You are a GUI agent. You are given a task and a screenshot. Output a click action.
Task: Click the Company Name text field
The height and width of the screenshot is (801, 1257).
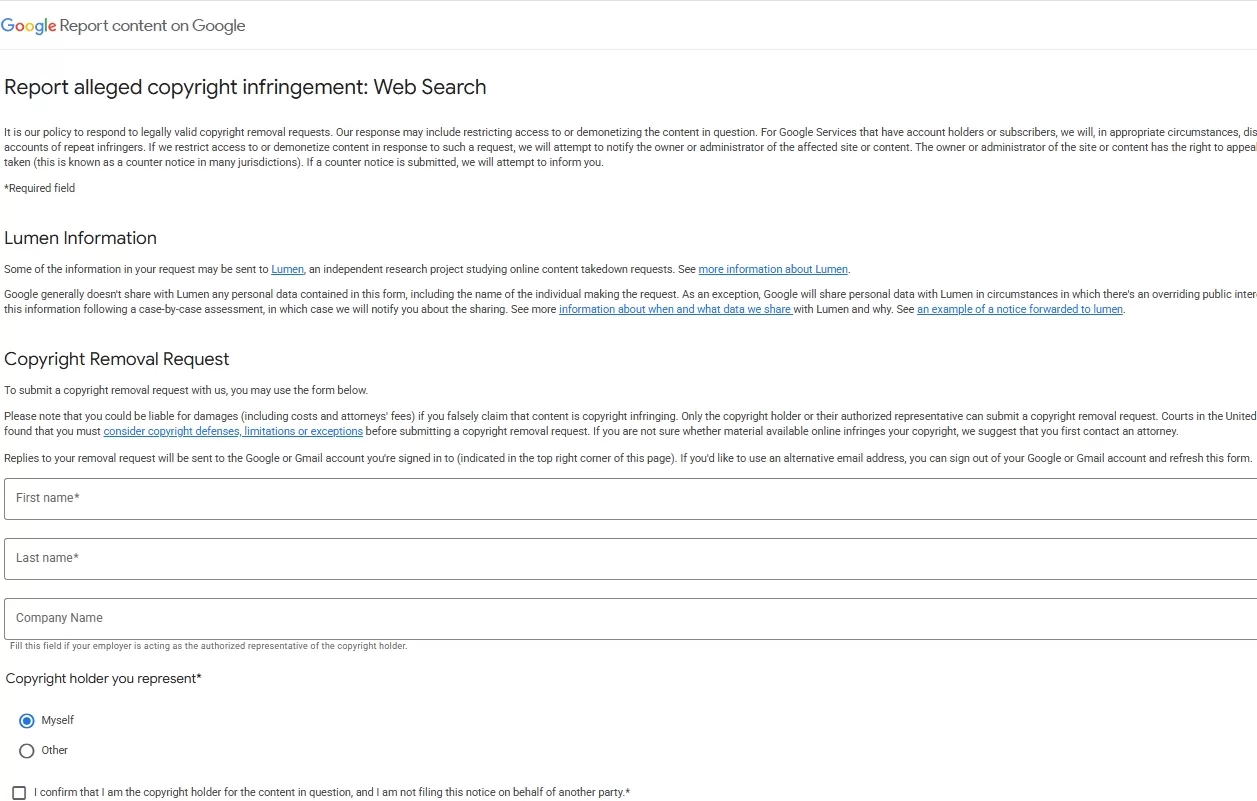[x=630, y=619]
